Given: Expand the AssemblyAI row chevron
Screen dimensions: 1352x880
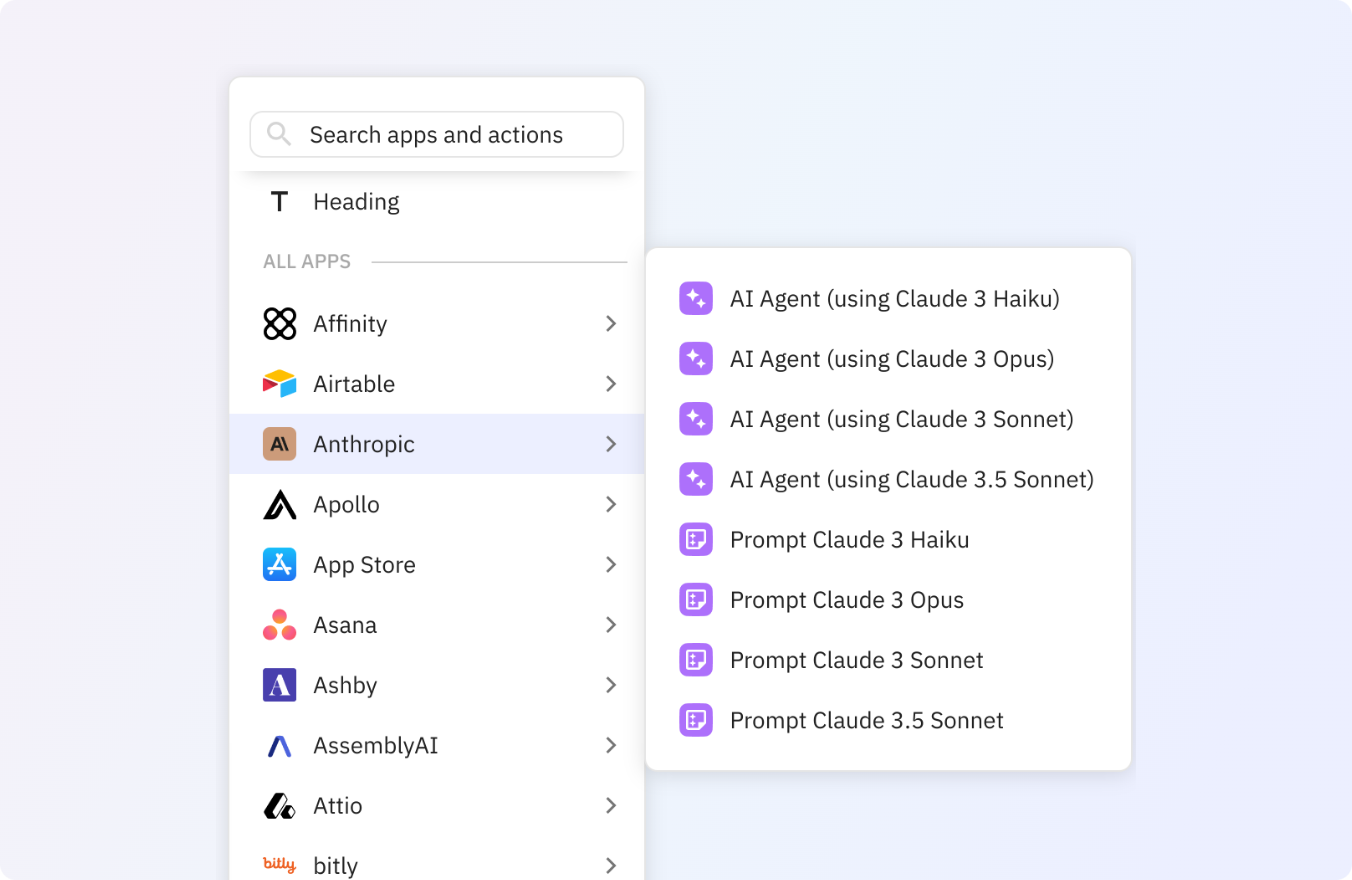Looking at the screenshot, I should click(611, 746).
